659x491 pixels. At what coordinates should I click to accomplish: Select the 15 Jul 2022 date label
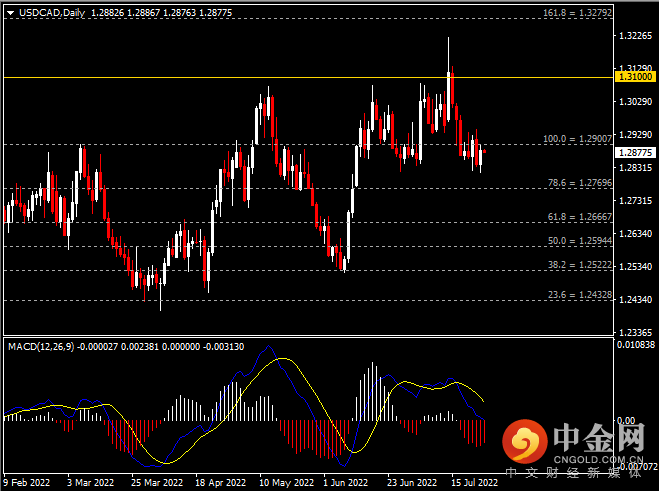[x=474, y=482]
